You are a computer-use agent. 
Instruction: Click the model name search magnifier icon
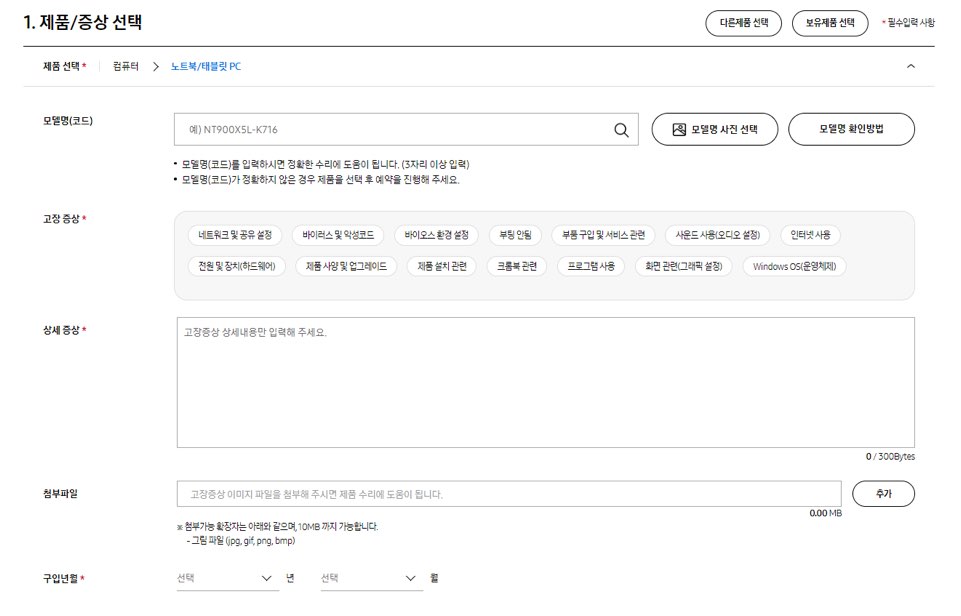(621, 129)
